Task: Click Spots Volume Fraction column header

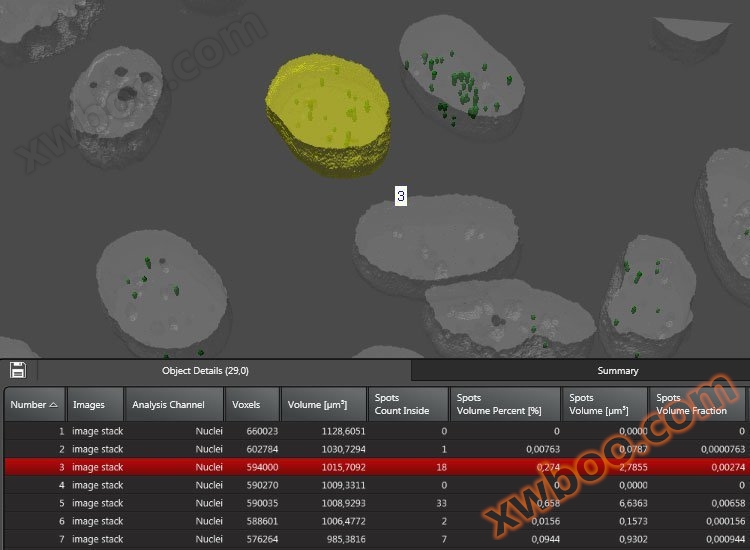Action: point(697,405)
